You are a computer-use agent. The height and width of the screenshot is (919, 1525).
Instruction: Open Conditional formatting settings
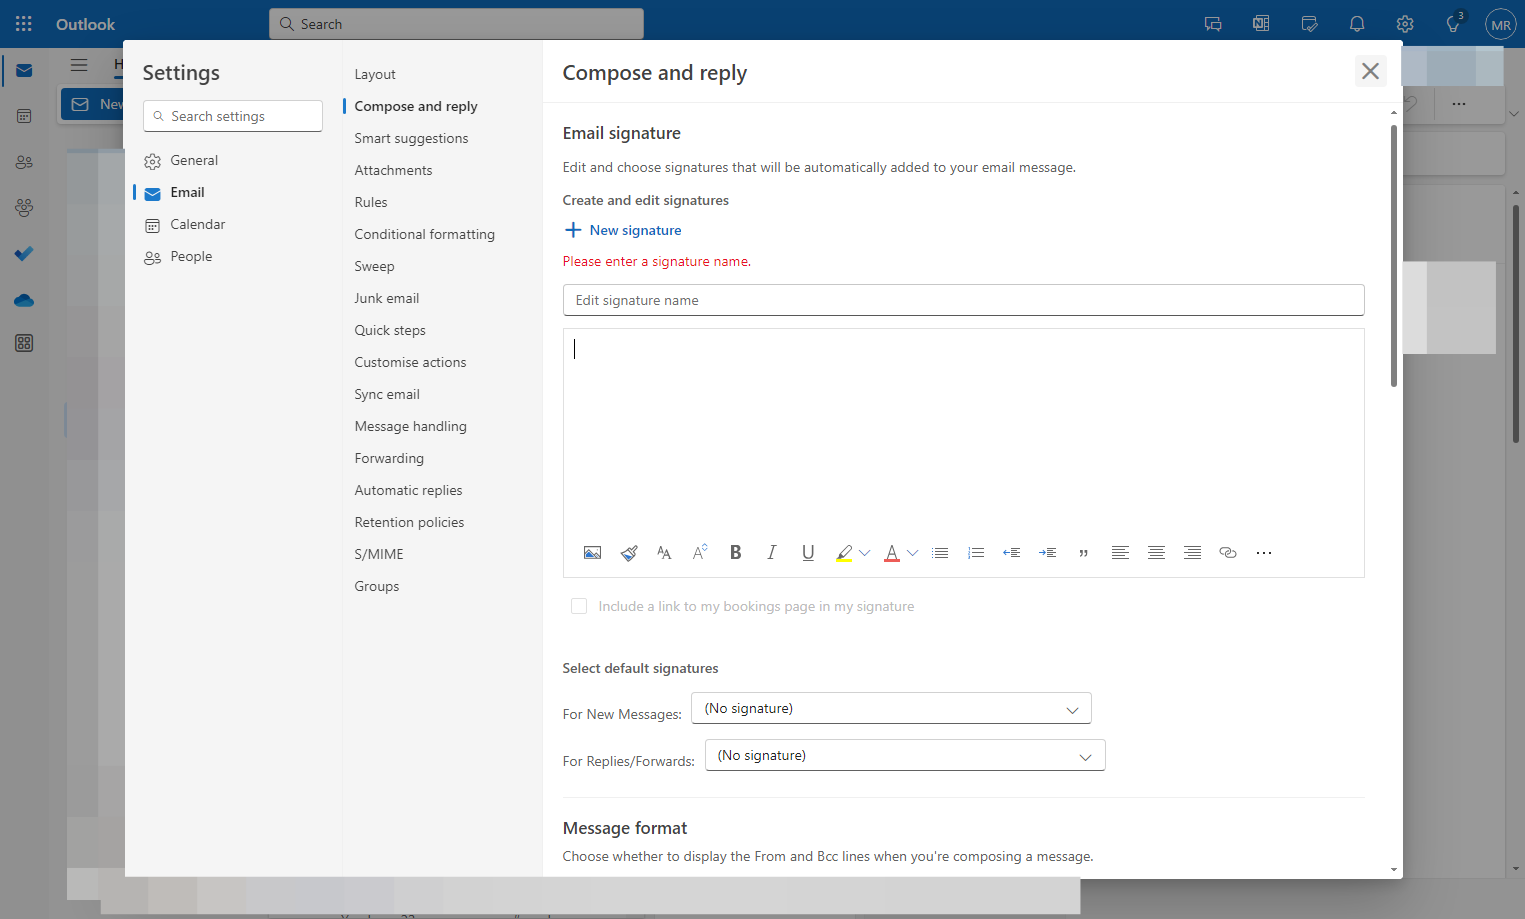[x=424, y=234]
